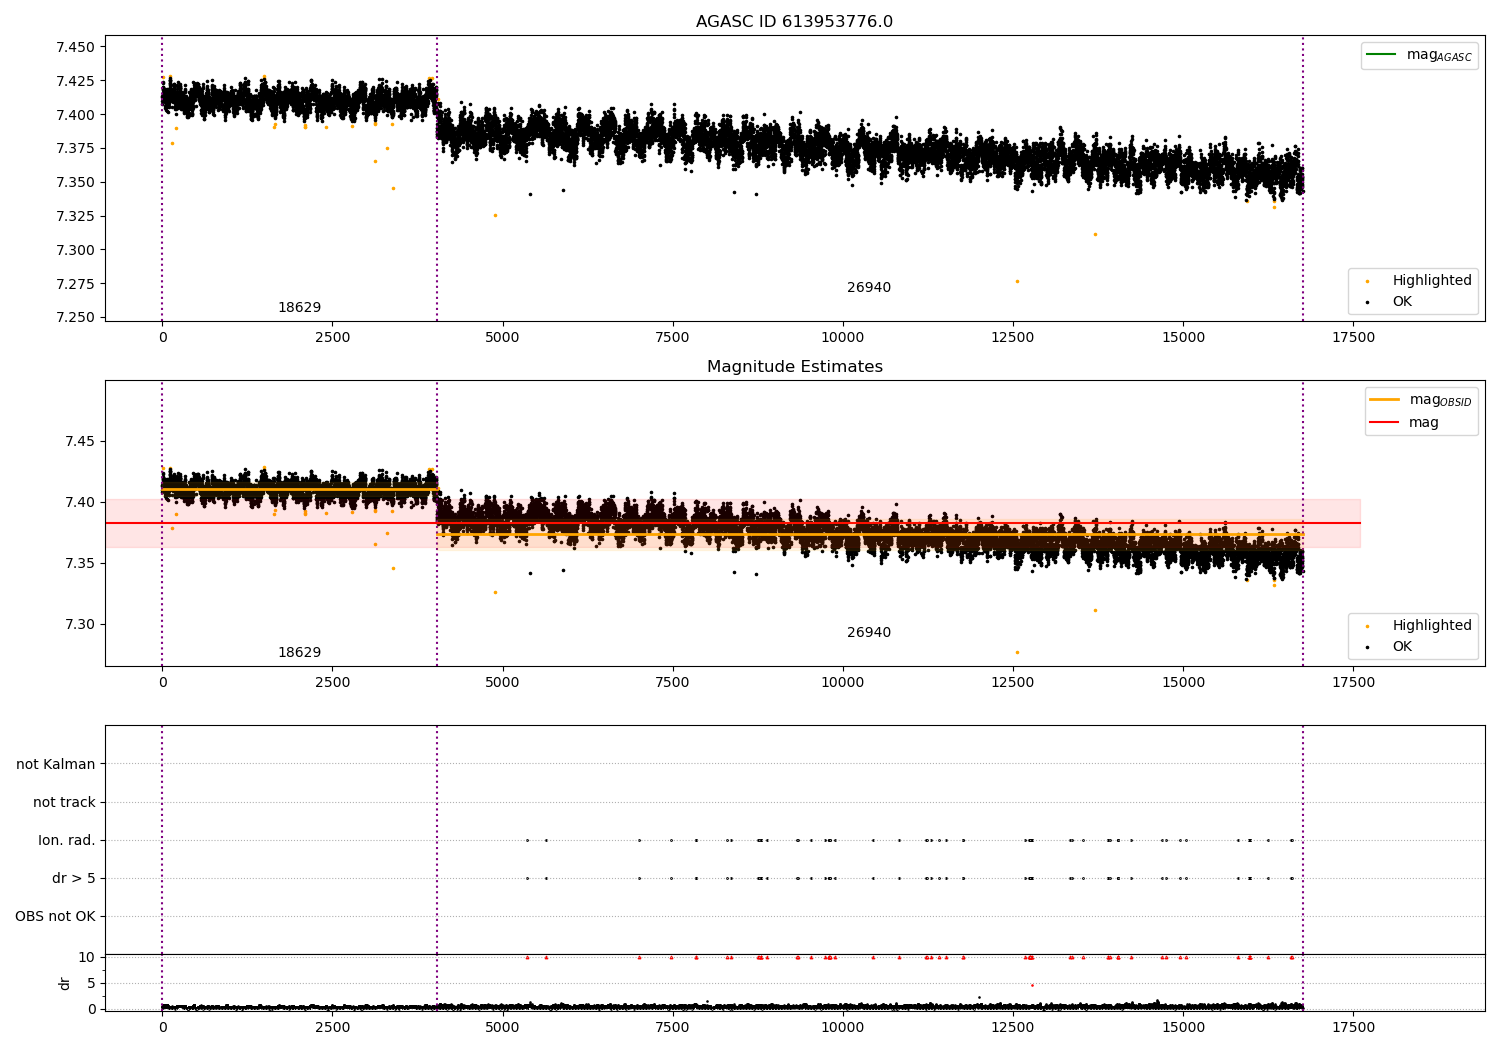The height and width of the screenshot is (1050, 1500).
Task: Click the 'dr' y-axis label
Action: tap(65, 983)
